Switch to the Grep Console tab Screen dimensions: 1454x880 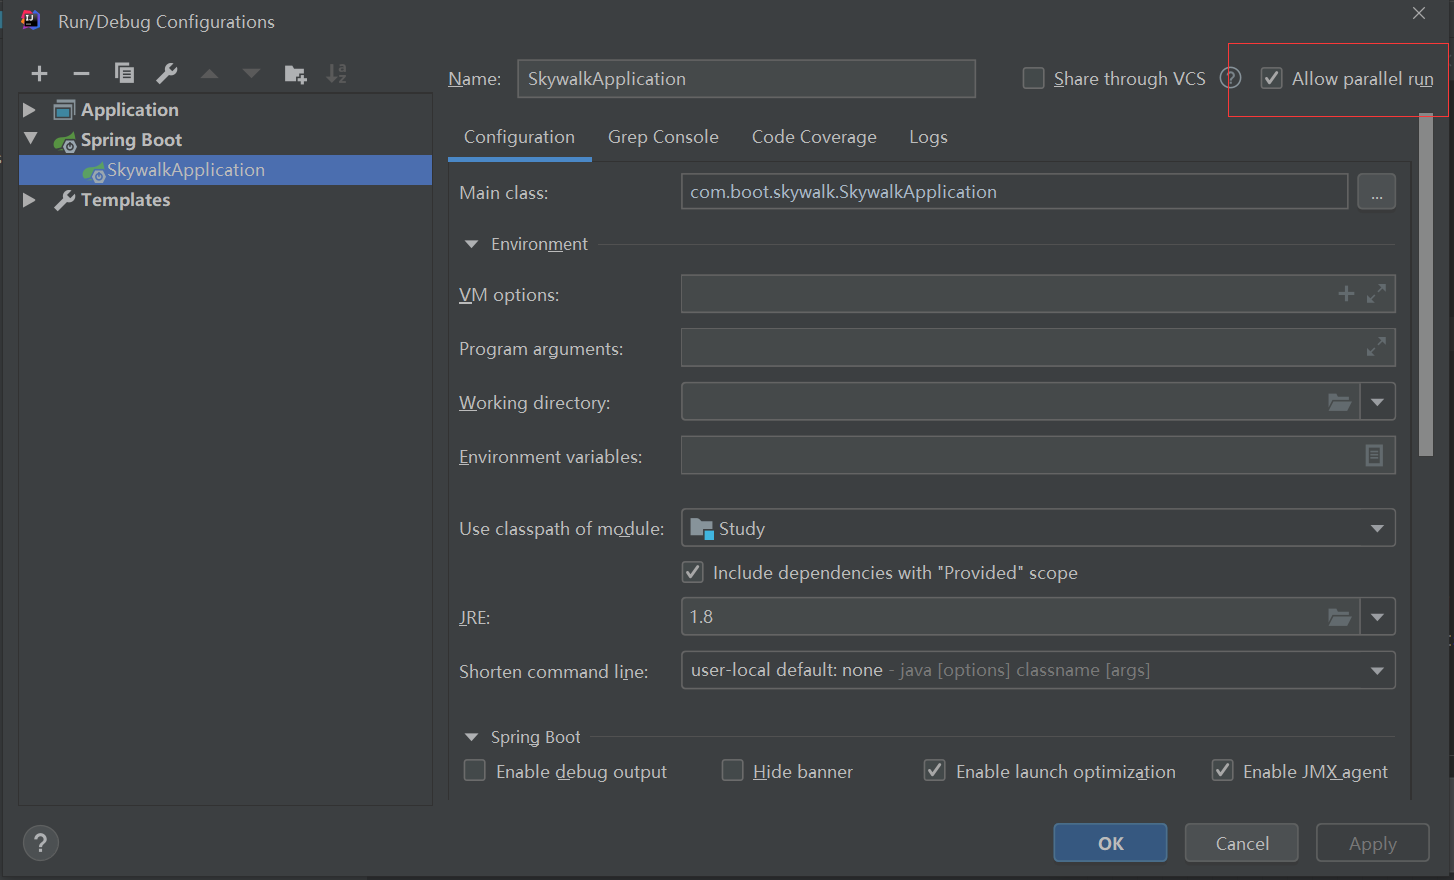pyautogui.click(x=663, y=137)
